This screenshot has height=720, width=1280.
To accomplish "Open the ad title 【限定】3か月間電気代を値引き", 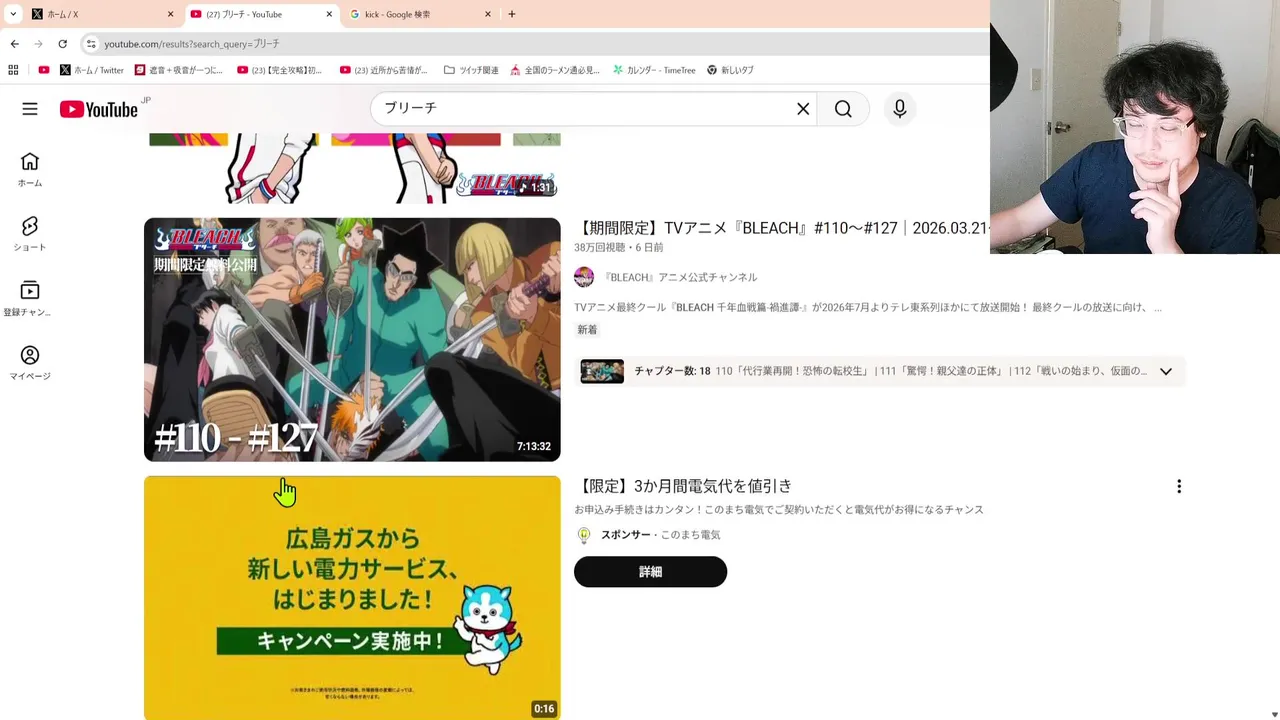I will [685, 486].
